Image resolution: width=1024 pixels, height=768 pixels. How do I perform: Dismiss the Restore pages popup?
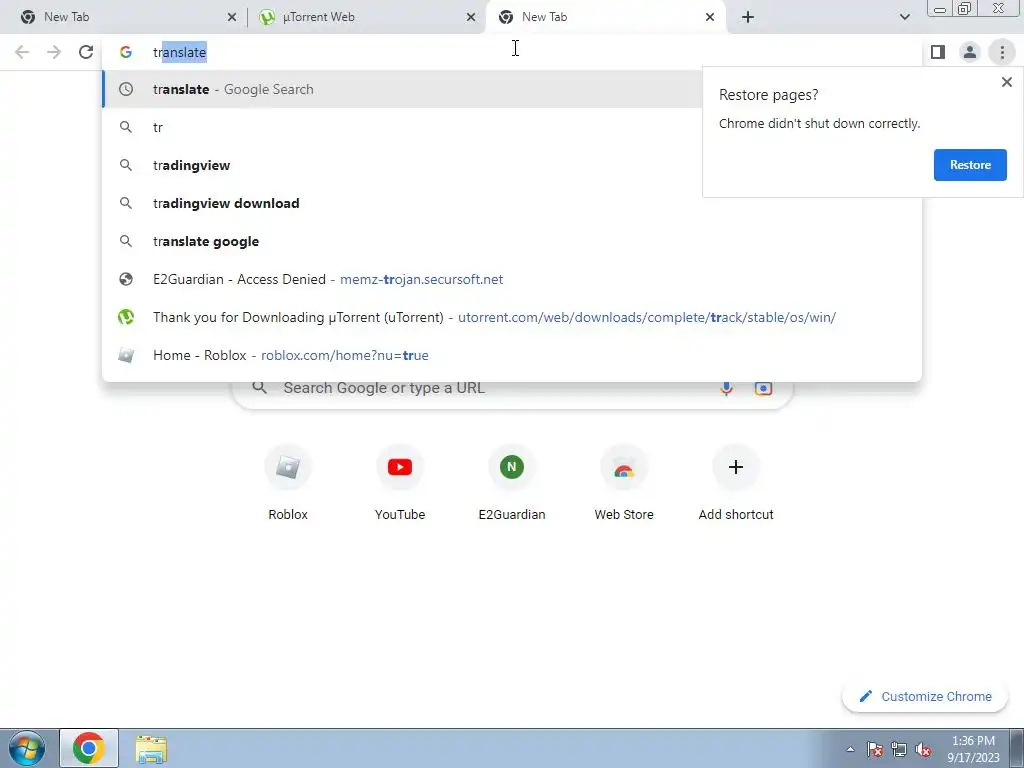pyautogui.click(x=1006, y=82)
